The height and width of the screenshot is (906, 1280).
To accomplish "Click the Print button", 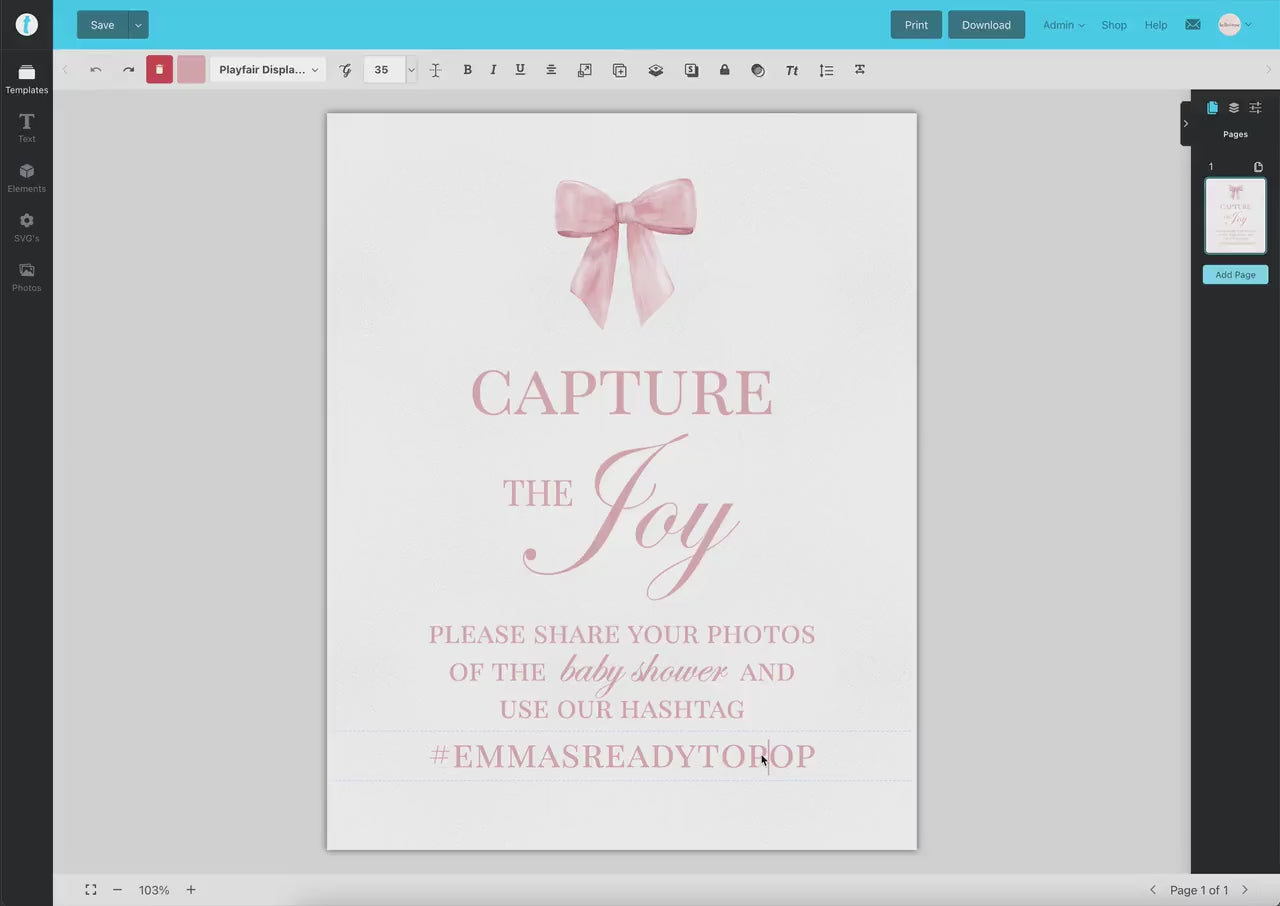I will pos(916,25).
